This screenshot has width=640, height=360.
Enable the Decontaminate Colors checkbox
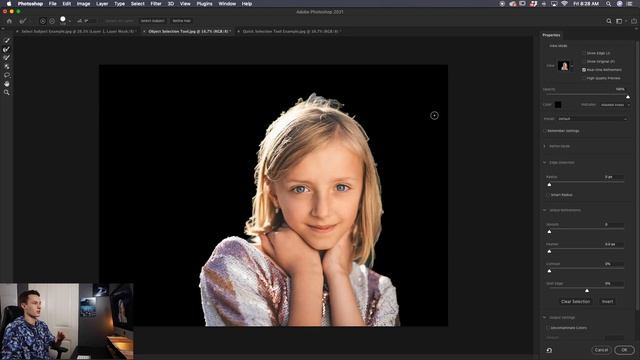click(x=548, y=328)
